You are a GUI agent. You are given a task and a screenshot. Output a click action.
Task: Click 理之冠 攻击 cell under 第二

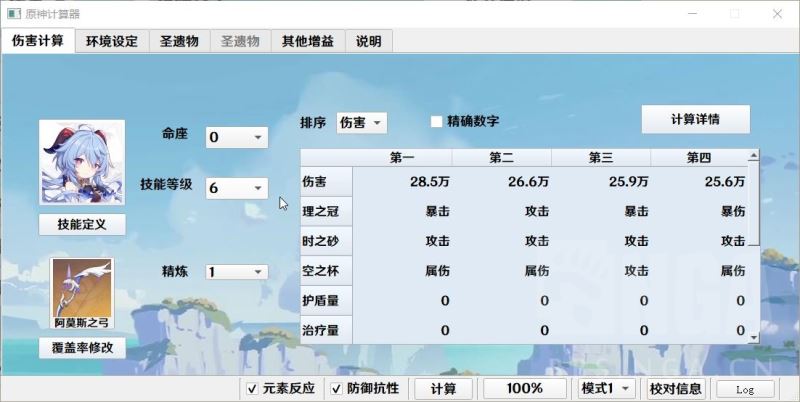click(x=502, y=211)
